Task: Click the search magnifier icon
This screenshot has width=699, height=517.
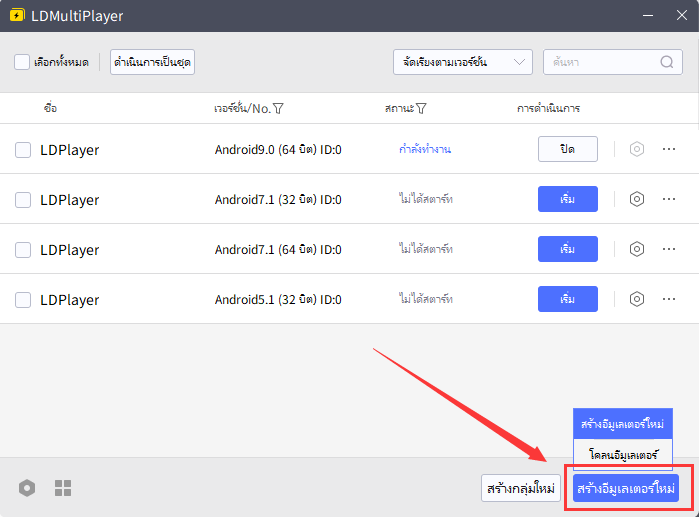Action: [667, 62]
